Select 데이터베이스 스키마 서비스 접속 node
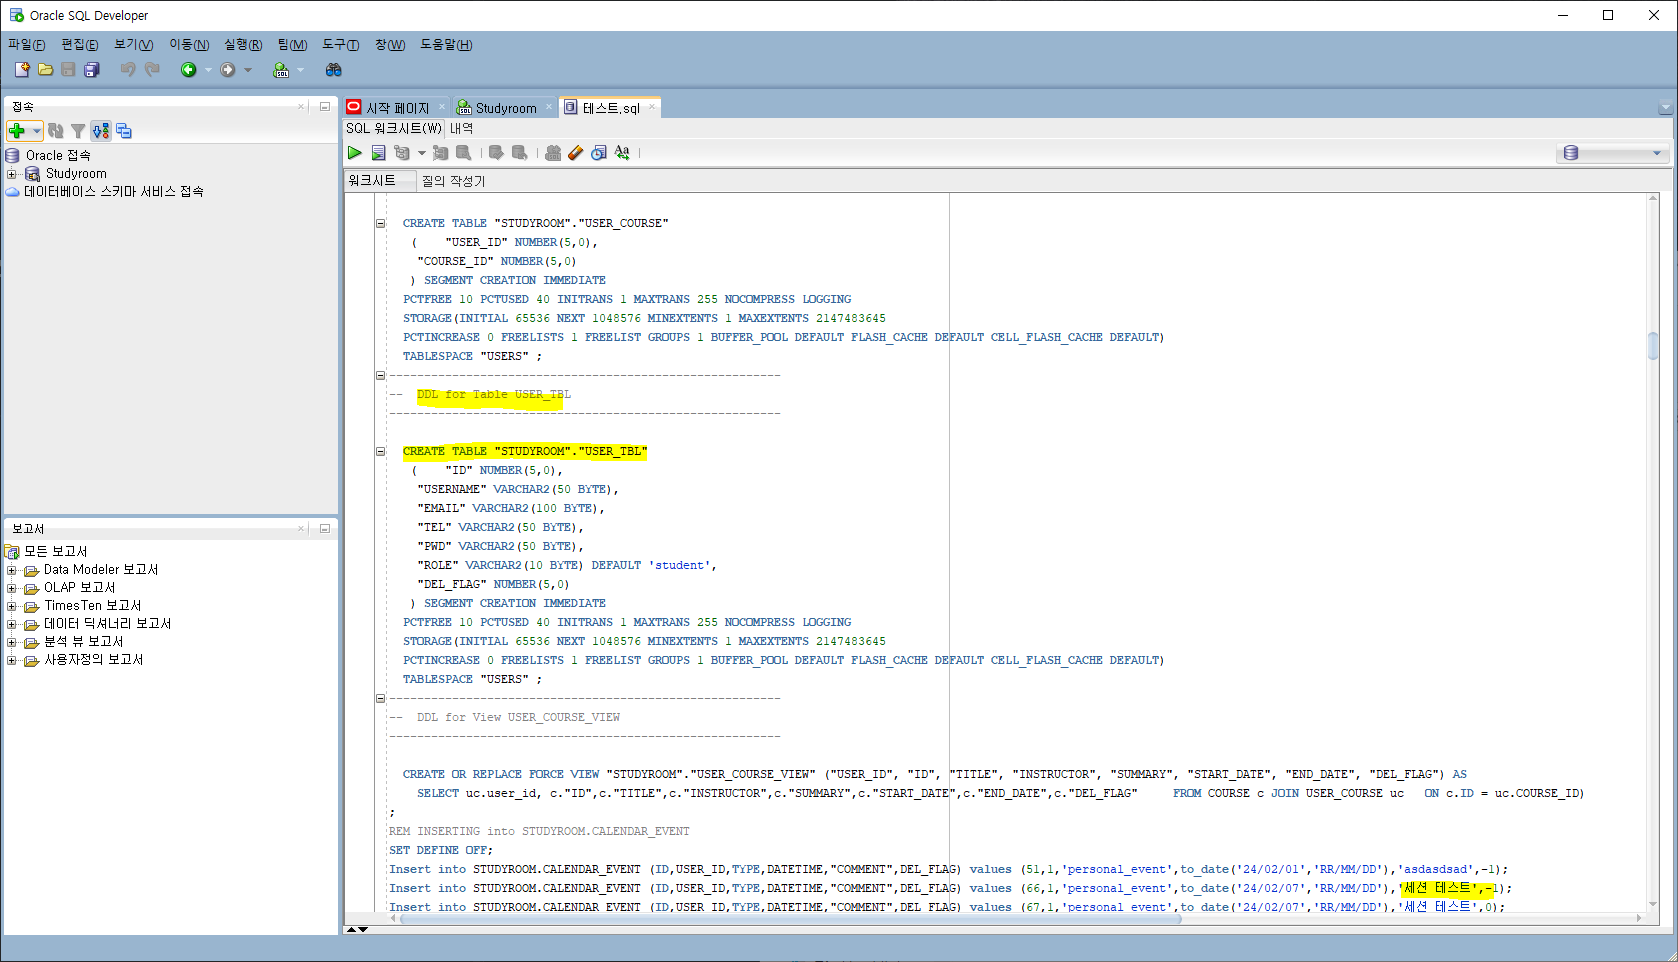The width and height of the screenshot is (1678, 962). click(114, 192)
